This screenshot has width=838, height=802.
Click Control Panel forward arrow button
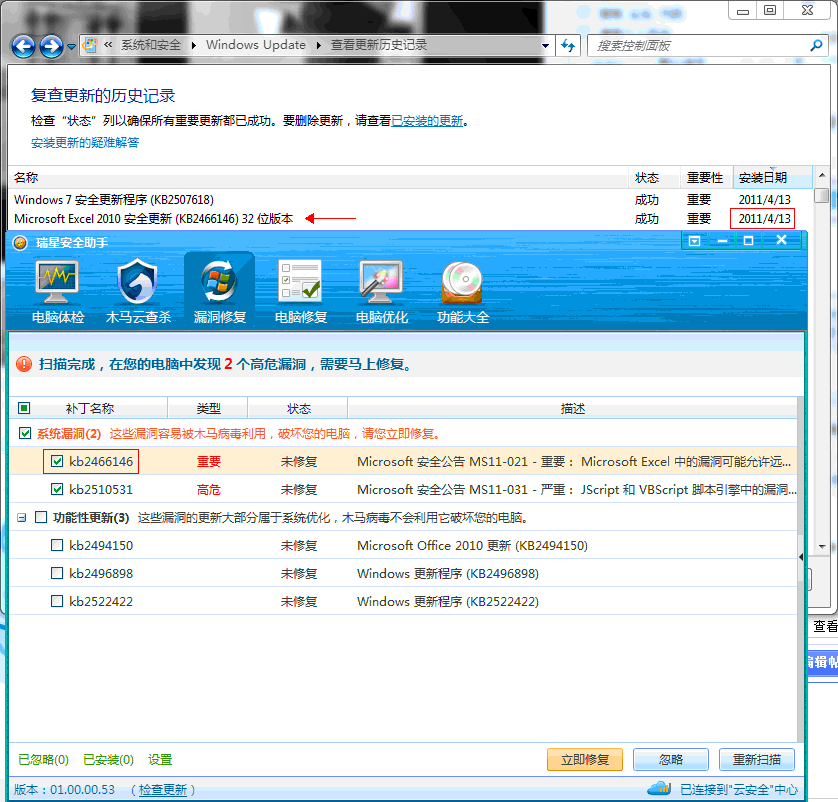[52, 46]
